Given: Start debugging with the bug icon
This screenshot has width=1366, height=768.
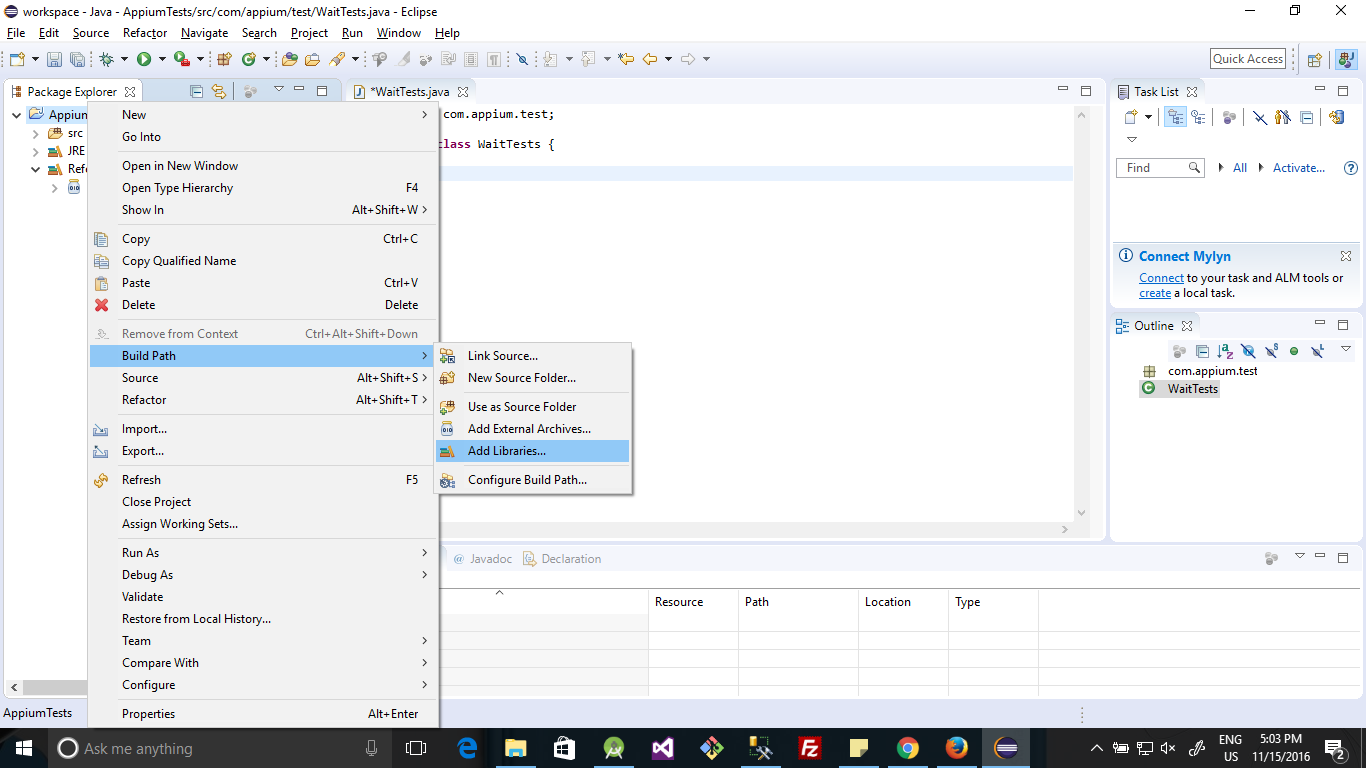Looking at the screenshot, I should pos(107,59).
